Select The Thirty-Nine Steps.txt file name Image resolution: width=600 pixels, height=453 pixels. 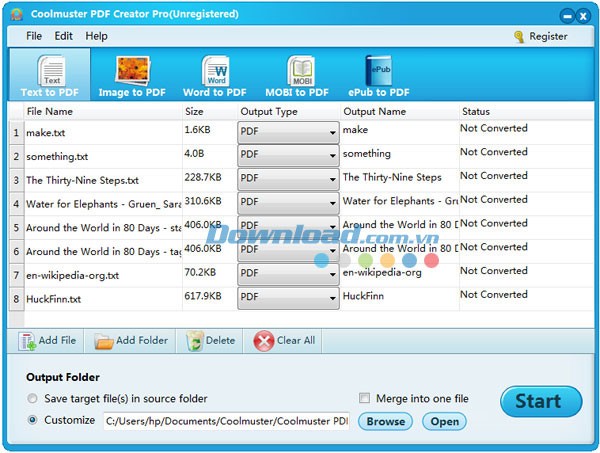[x=82, y=180]
